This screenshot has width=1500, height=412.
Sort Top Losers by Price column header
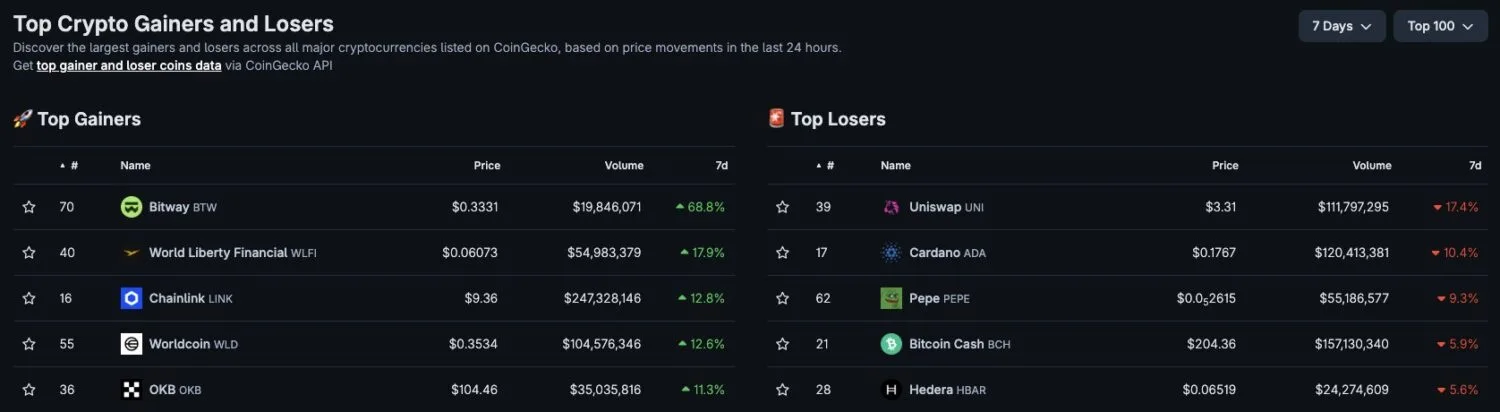pos(1225,166)
